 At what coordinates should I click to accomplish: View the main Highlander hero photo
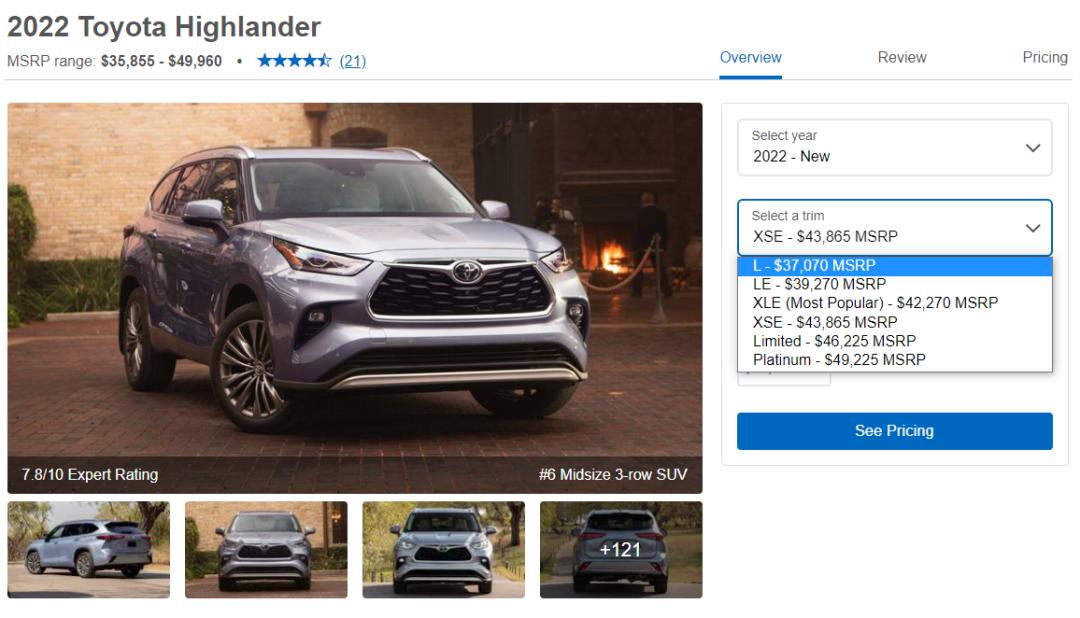(x=355, y=298)
